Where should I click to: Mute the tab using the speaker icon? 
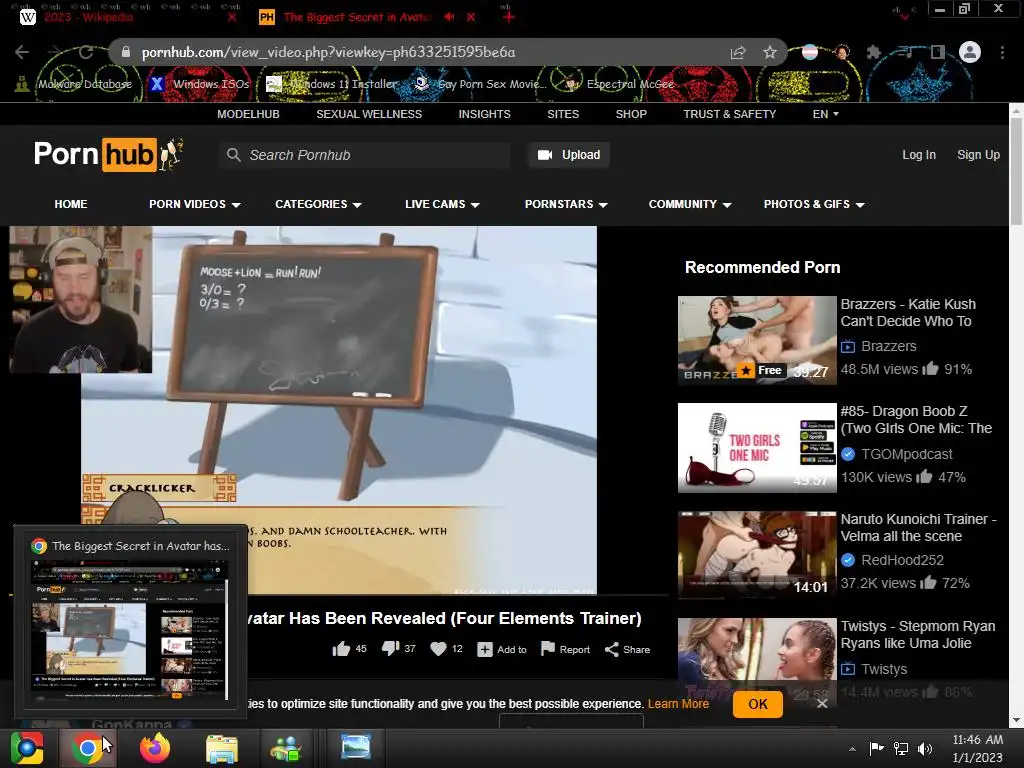tap(449, 17)
